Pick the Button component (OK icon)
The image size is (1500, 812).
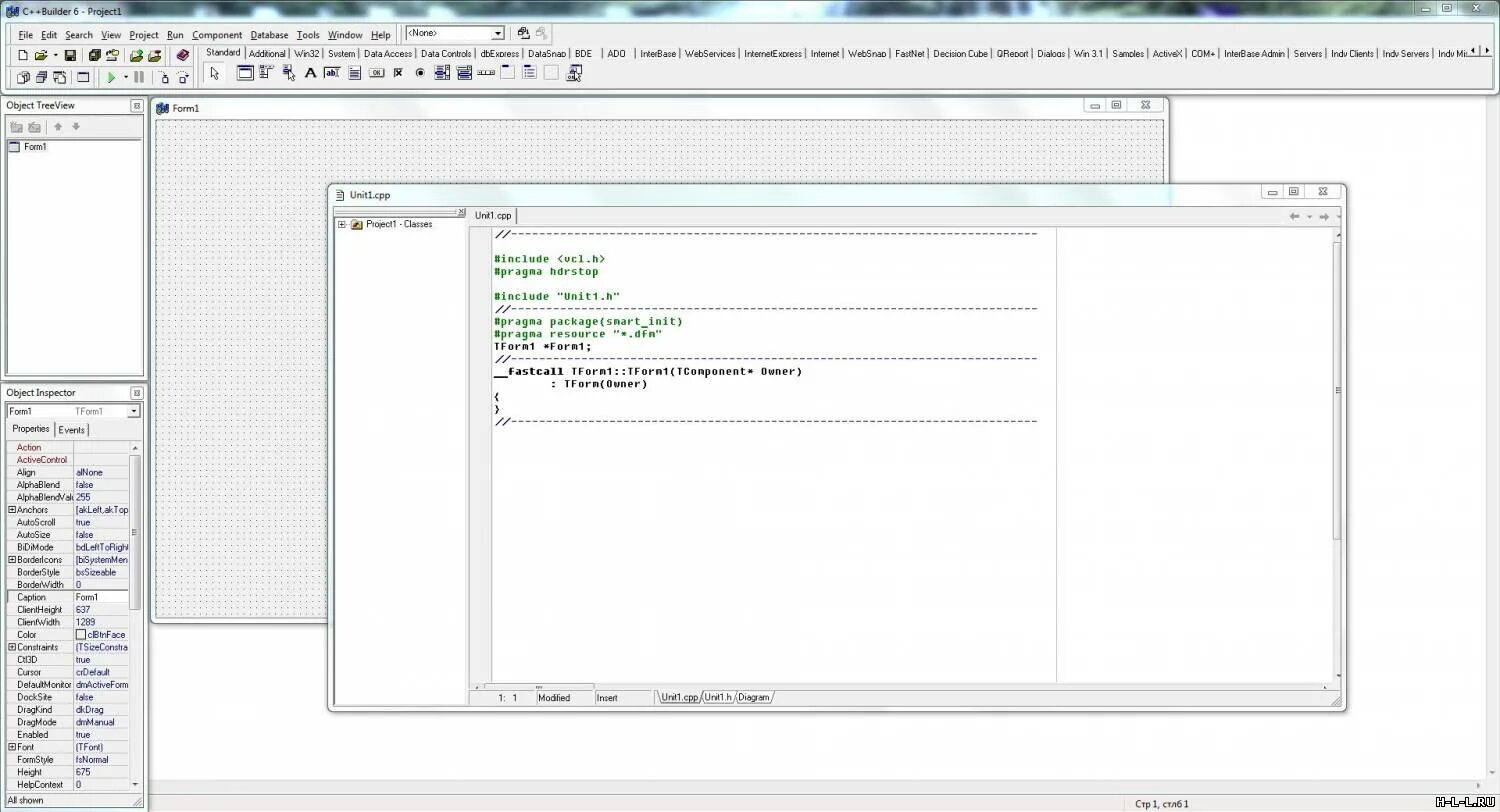[376, 73]
